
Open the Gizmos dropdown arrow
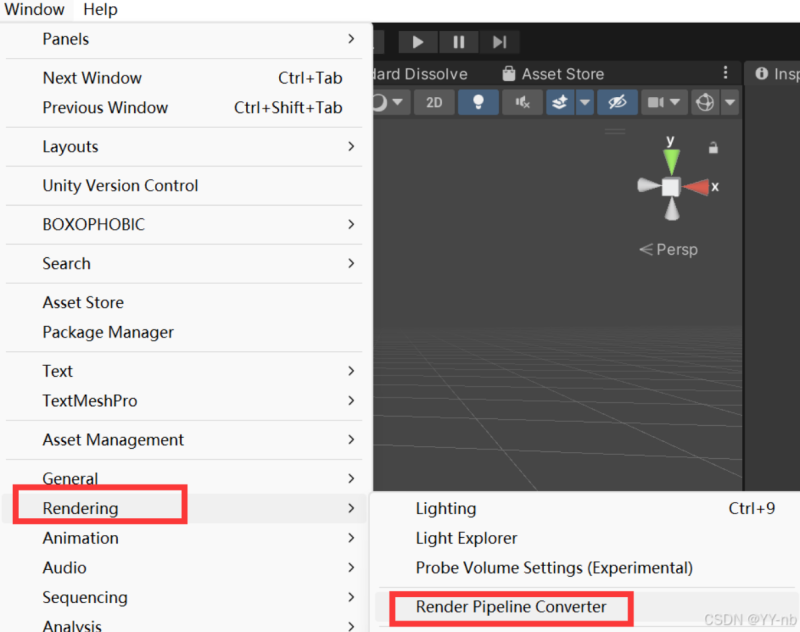coord(730,102)
